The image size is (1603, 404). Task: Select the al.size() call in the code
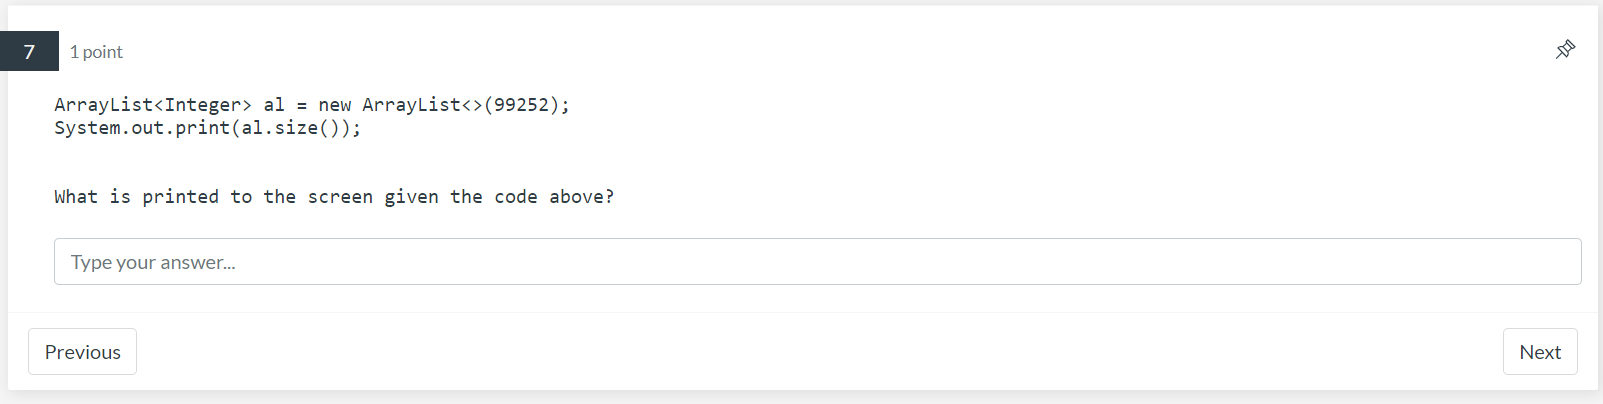coord(291,128)
